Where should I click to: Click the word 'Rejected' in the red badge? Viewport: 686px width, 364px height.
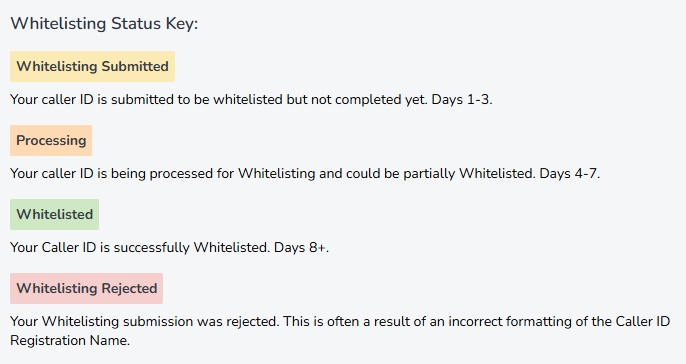[x=129, y=288]
